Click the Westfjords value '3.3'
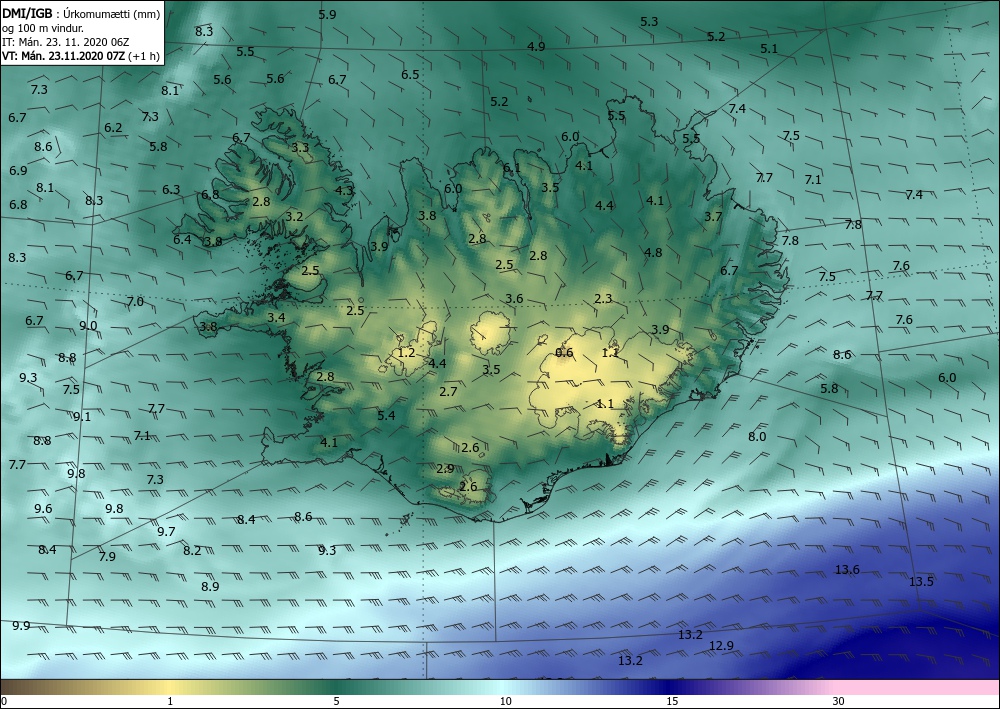The height and width of the screenshot is (709, 1000). (300, 147)
